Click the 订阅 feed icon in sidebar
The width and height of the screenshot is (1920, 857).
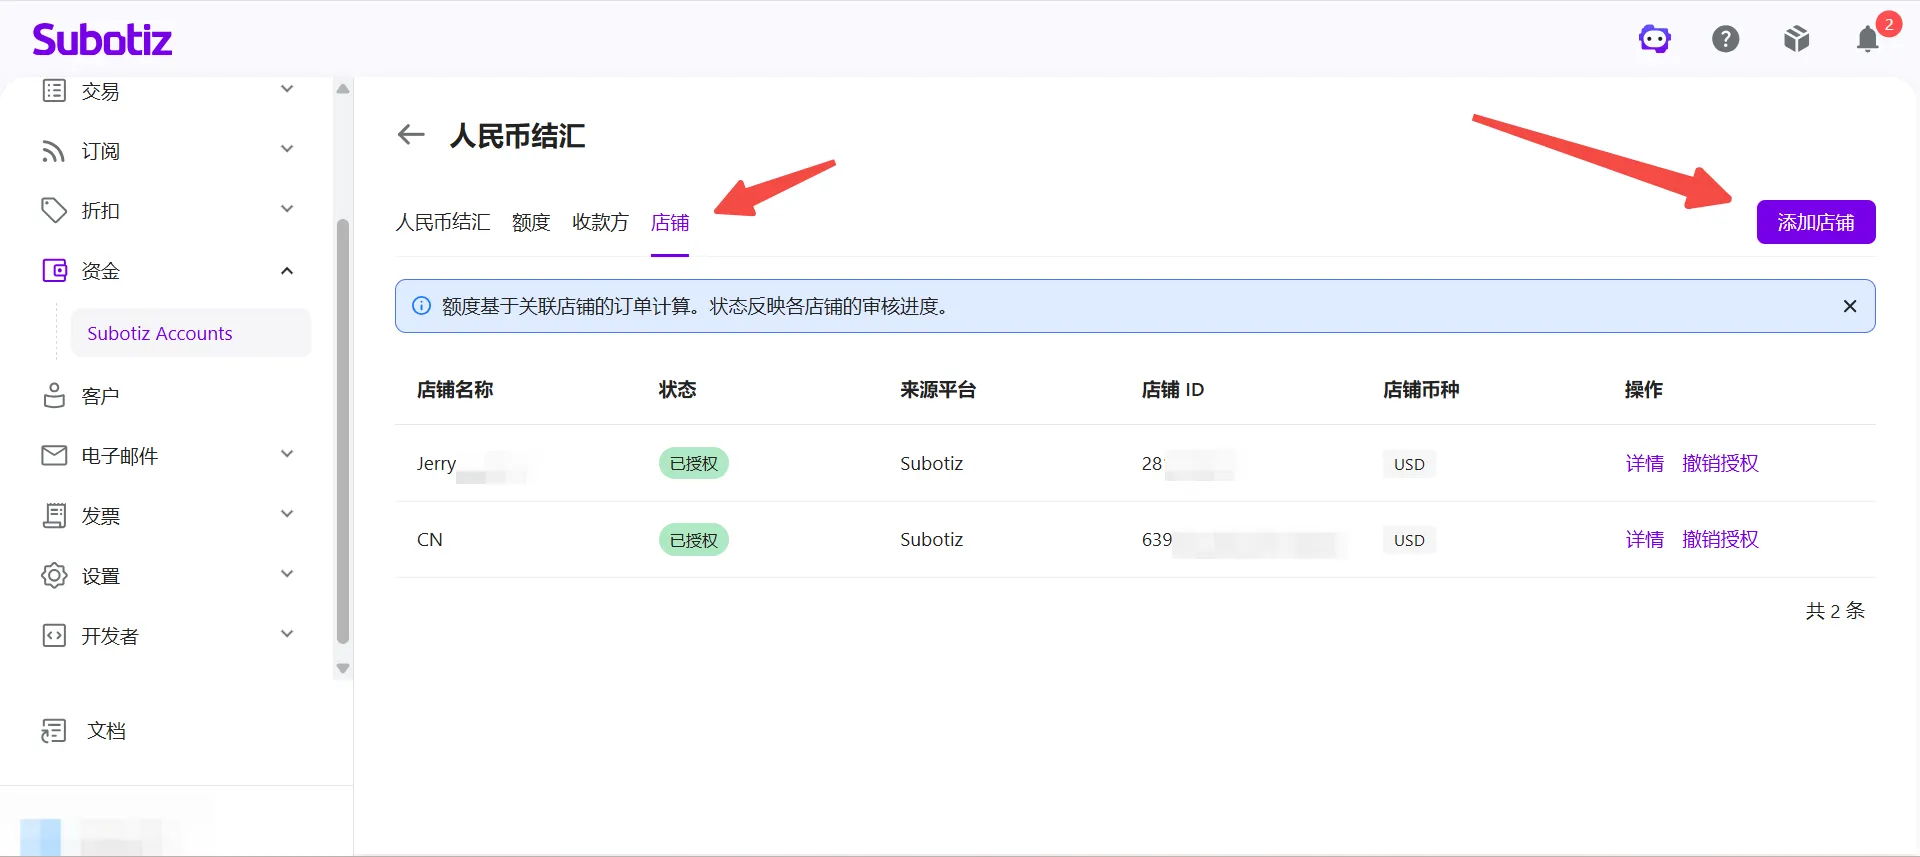(54, 151)
